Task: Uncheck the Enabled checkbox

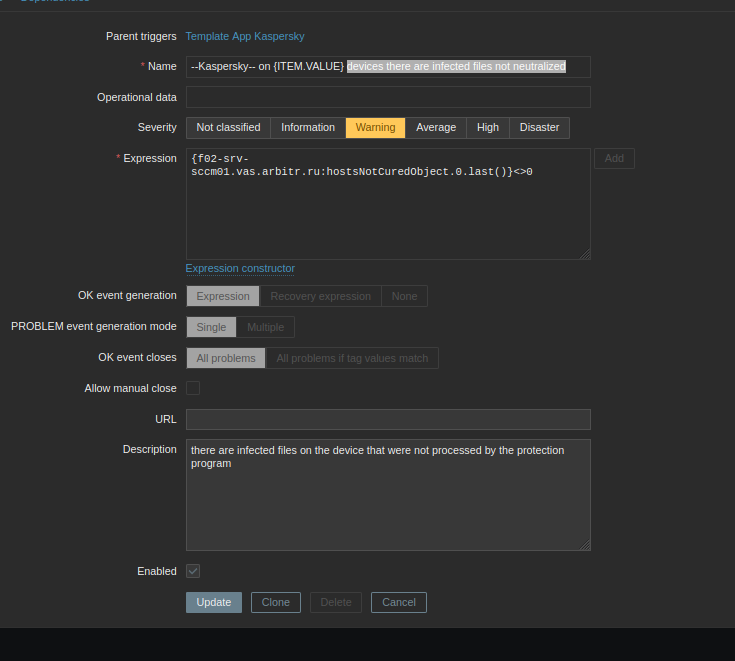Action: pyautogui.click(x=193, y=571)
